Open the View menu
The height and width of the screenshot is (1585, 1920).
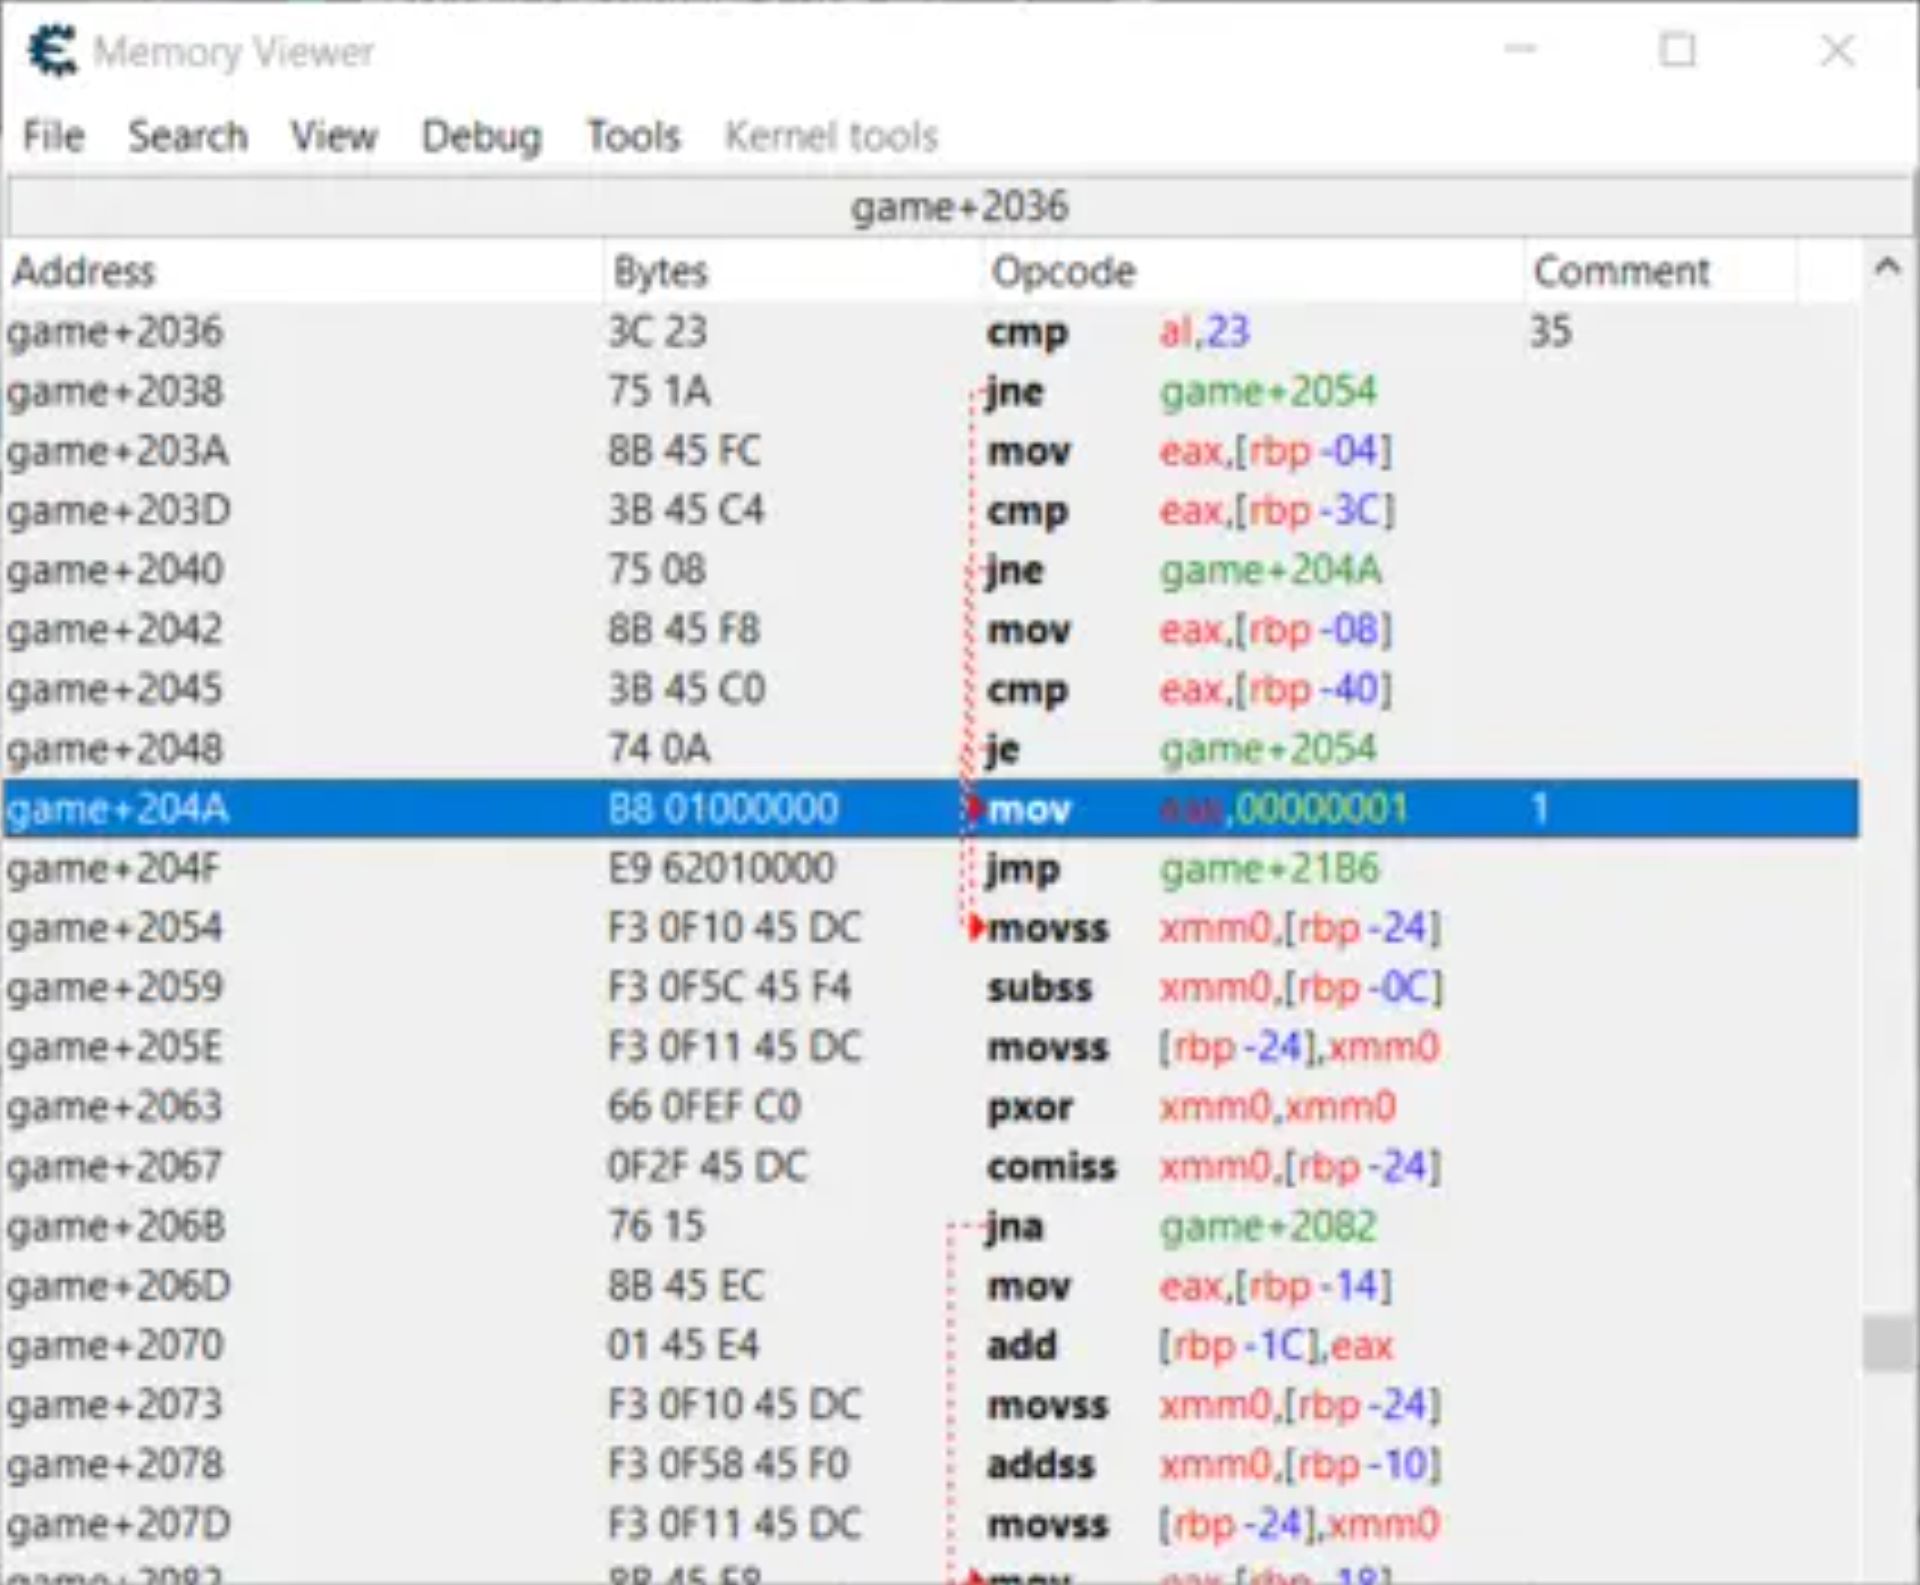tap(334, 136)
